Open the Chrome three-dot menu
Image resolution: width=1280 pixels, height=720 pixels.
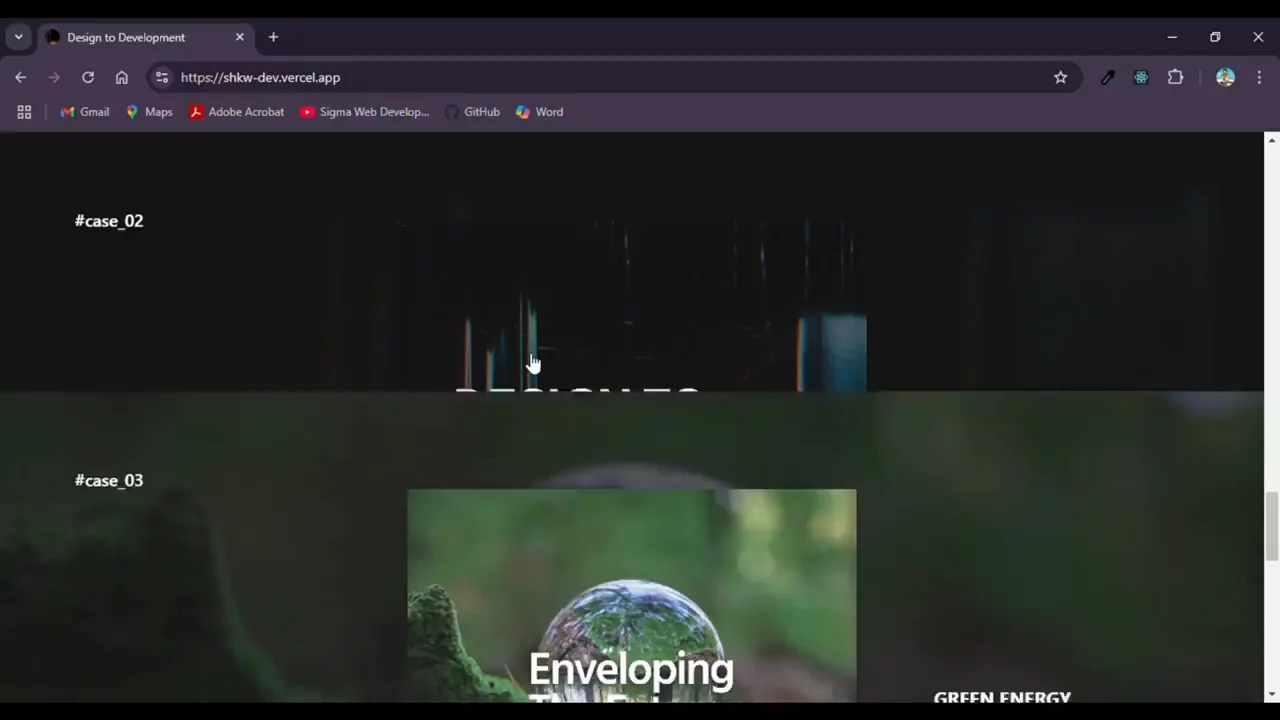pyautogui.click(x=1259, y=77)
